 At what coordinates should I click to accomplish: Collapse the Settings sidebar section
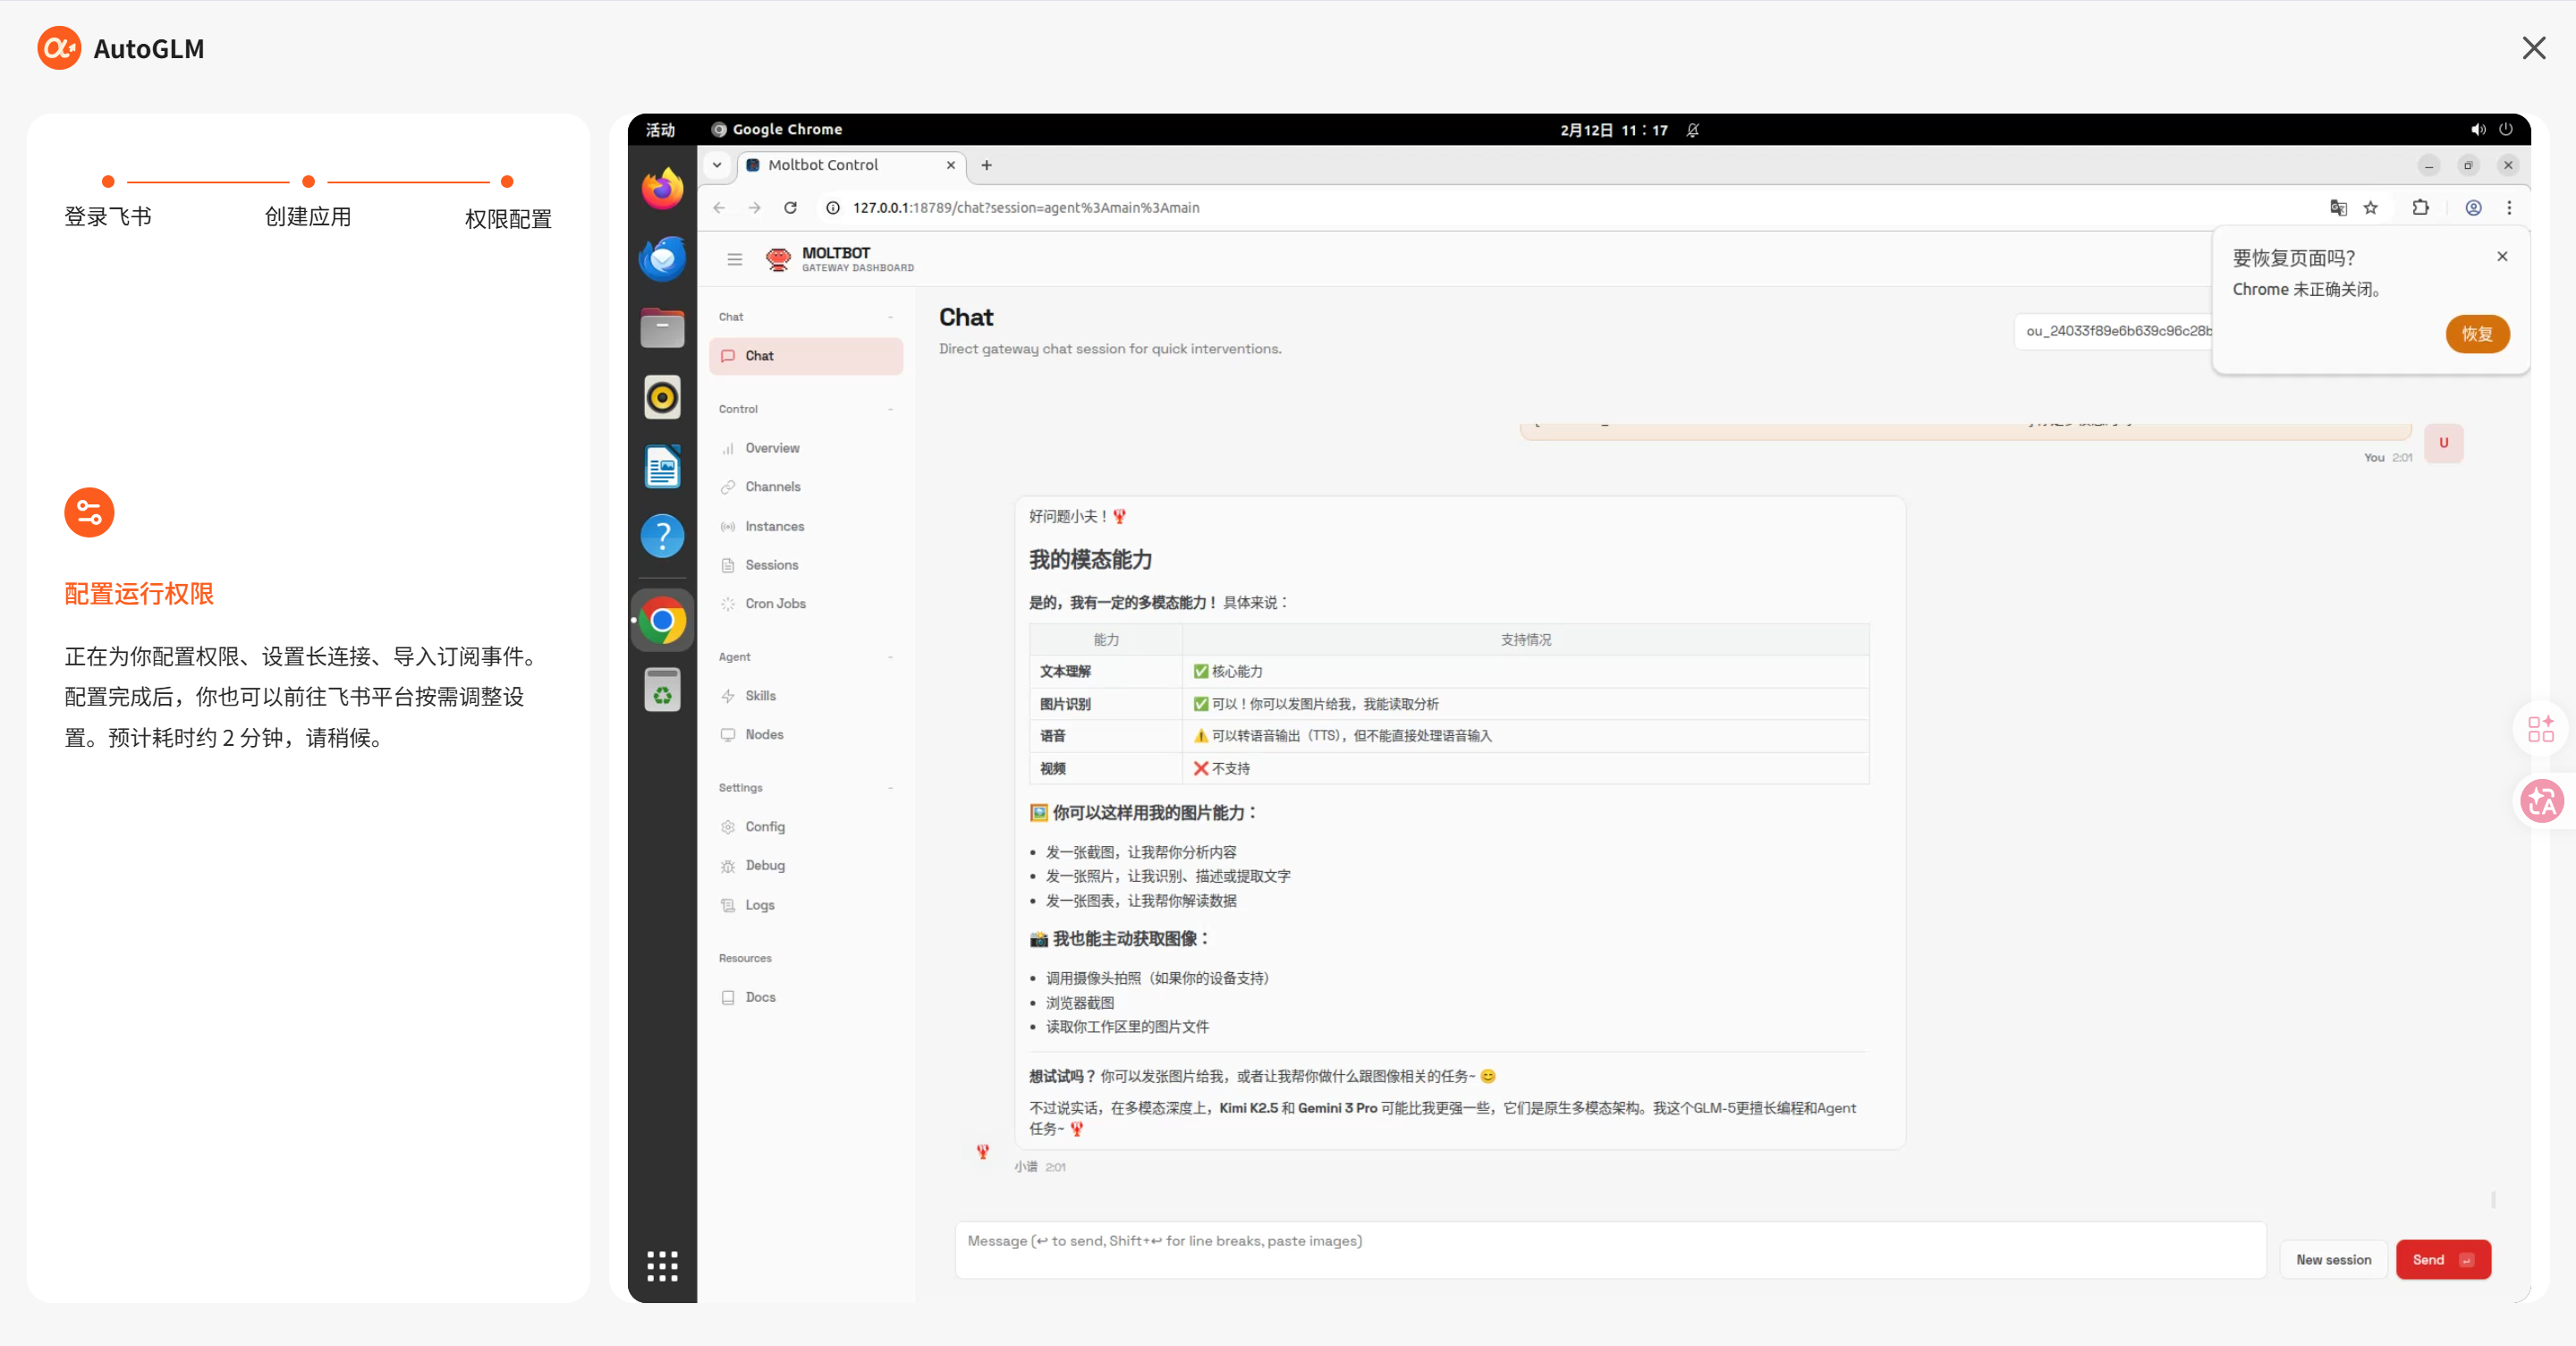pyautogui.click(x=890, y=789)
